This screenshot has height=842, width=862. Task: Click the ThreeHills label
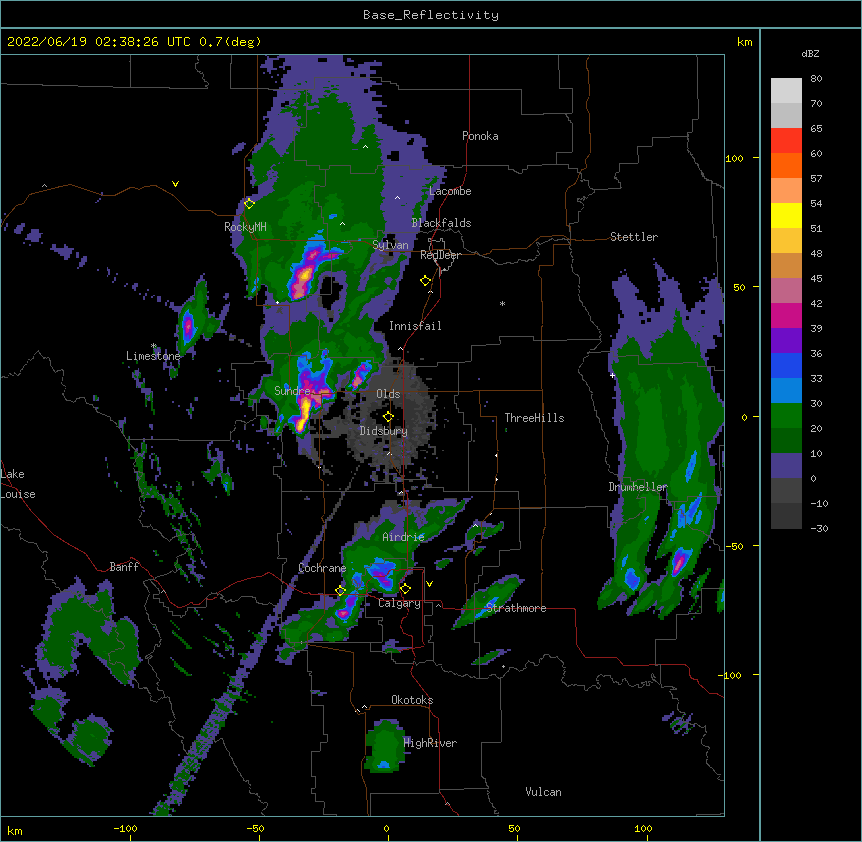(x=534, y=418)
